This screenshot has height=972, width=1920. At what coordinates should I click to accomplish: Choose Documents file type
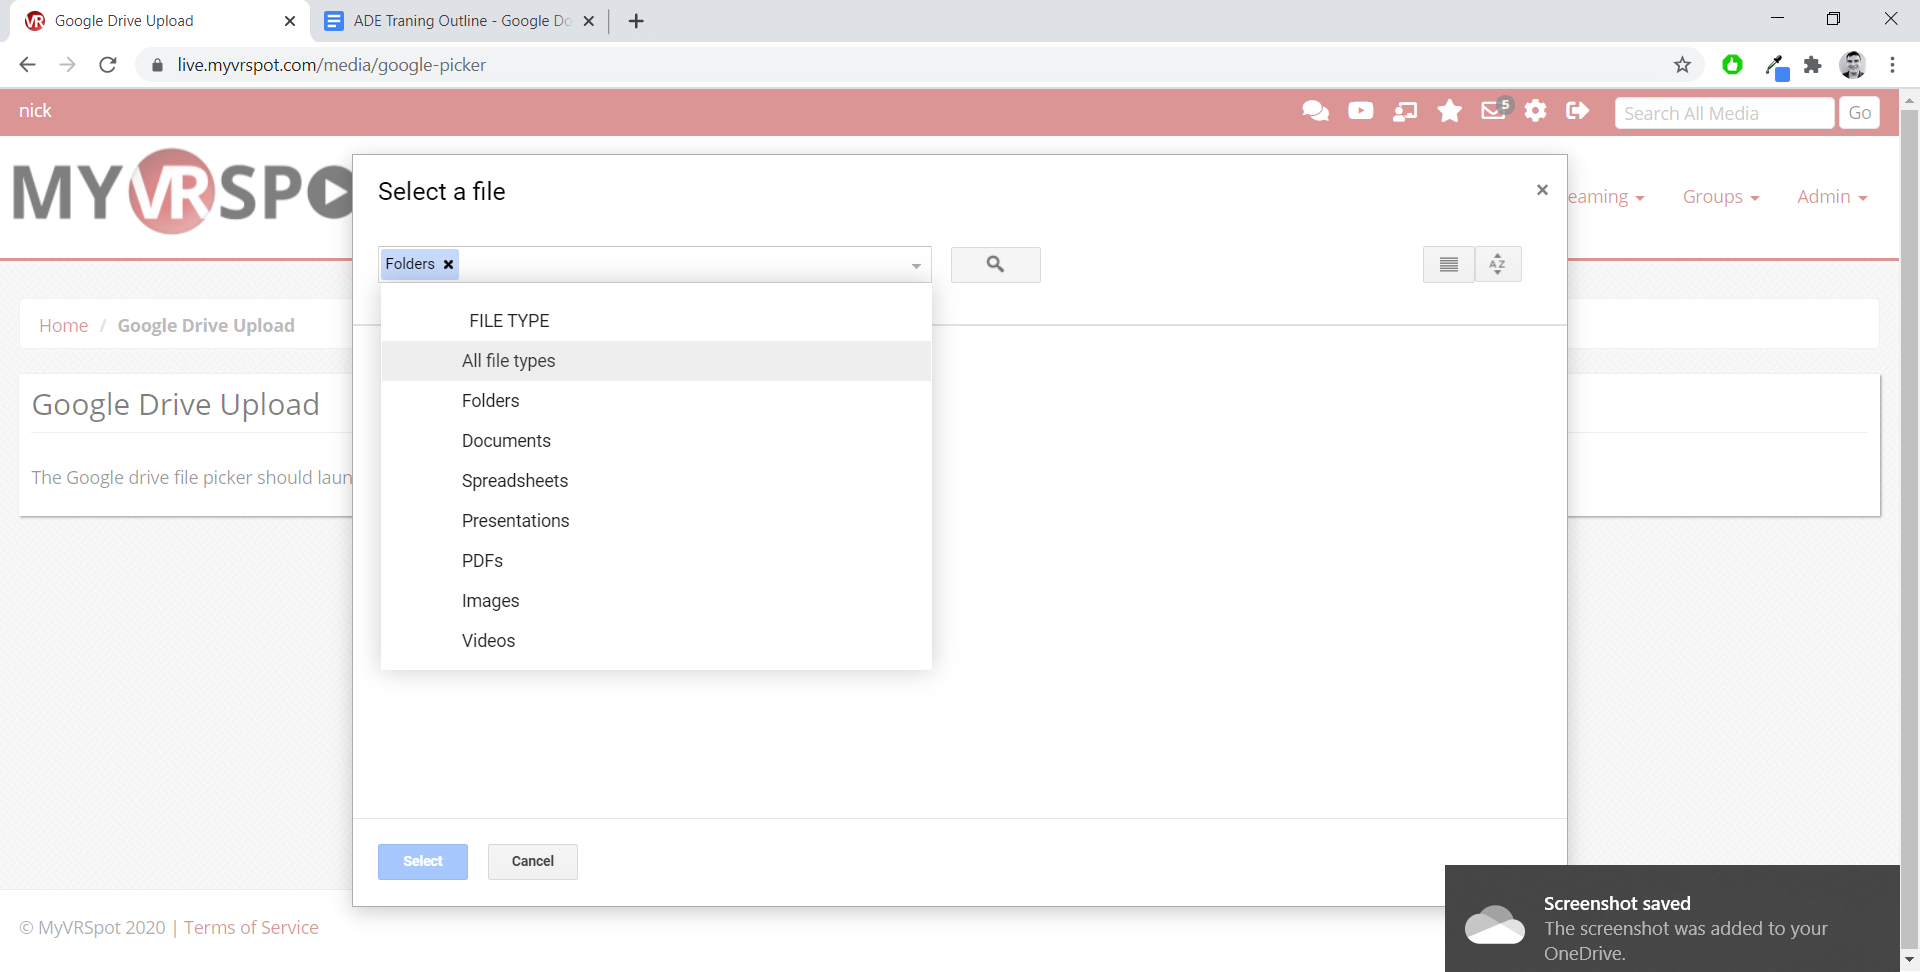656,441
